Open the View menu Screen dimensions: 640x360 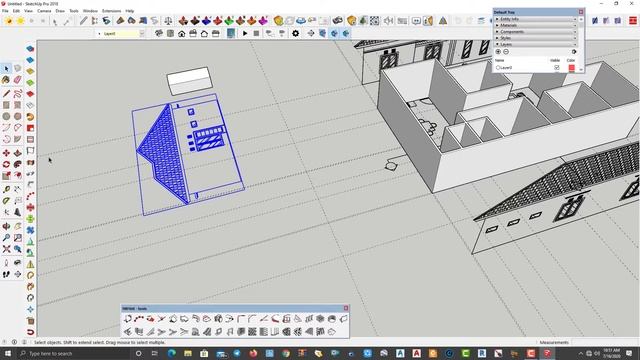pos(28,11)
